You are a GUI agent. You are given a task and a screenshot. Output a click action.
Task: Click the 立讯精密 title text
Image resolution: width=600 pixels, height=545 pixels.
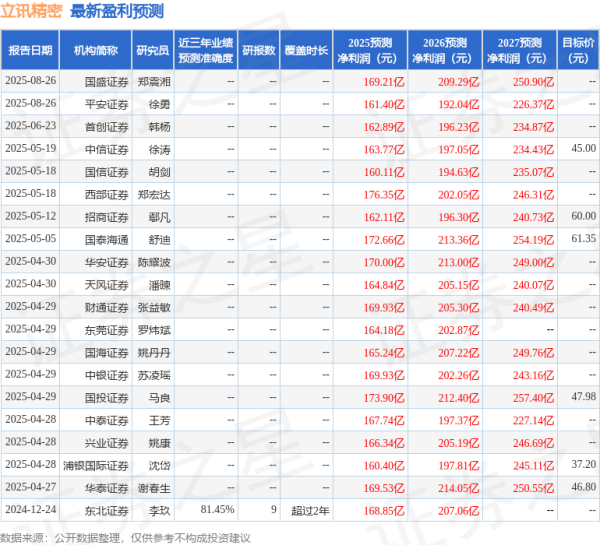click(x=31, y=11)
